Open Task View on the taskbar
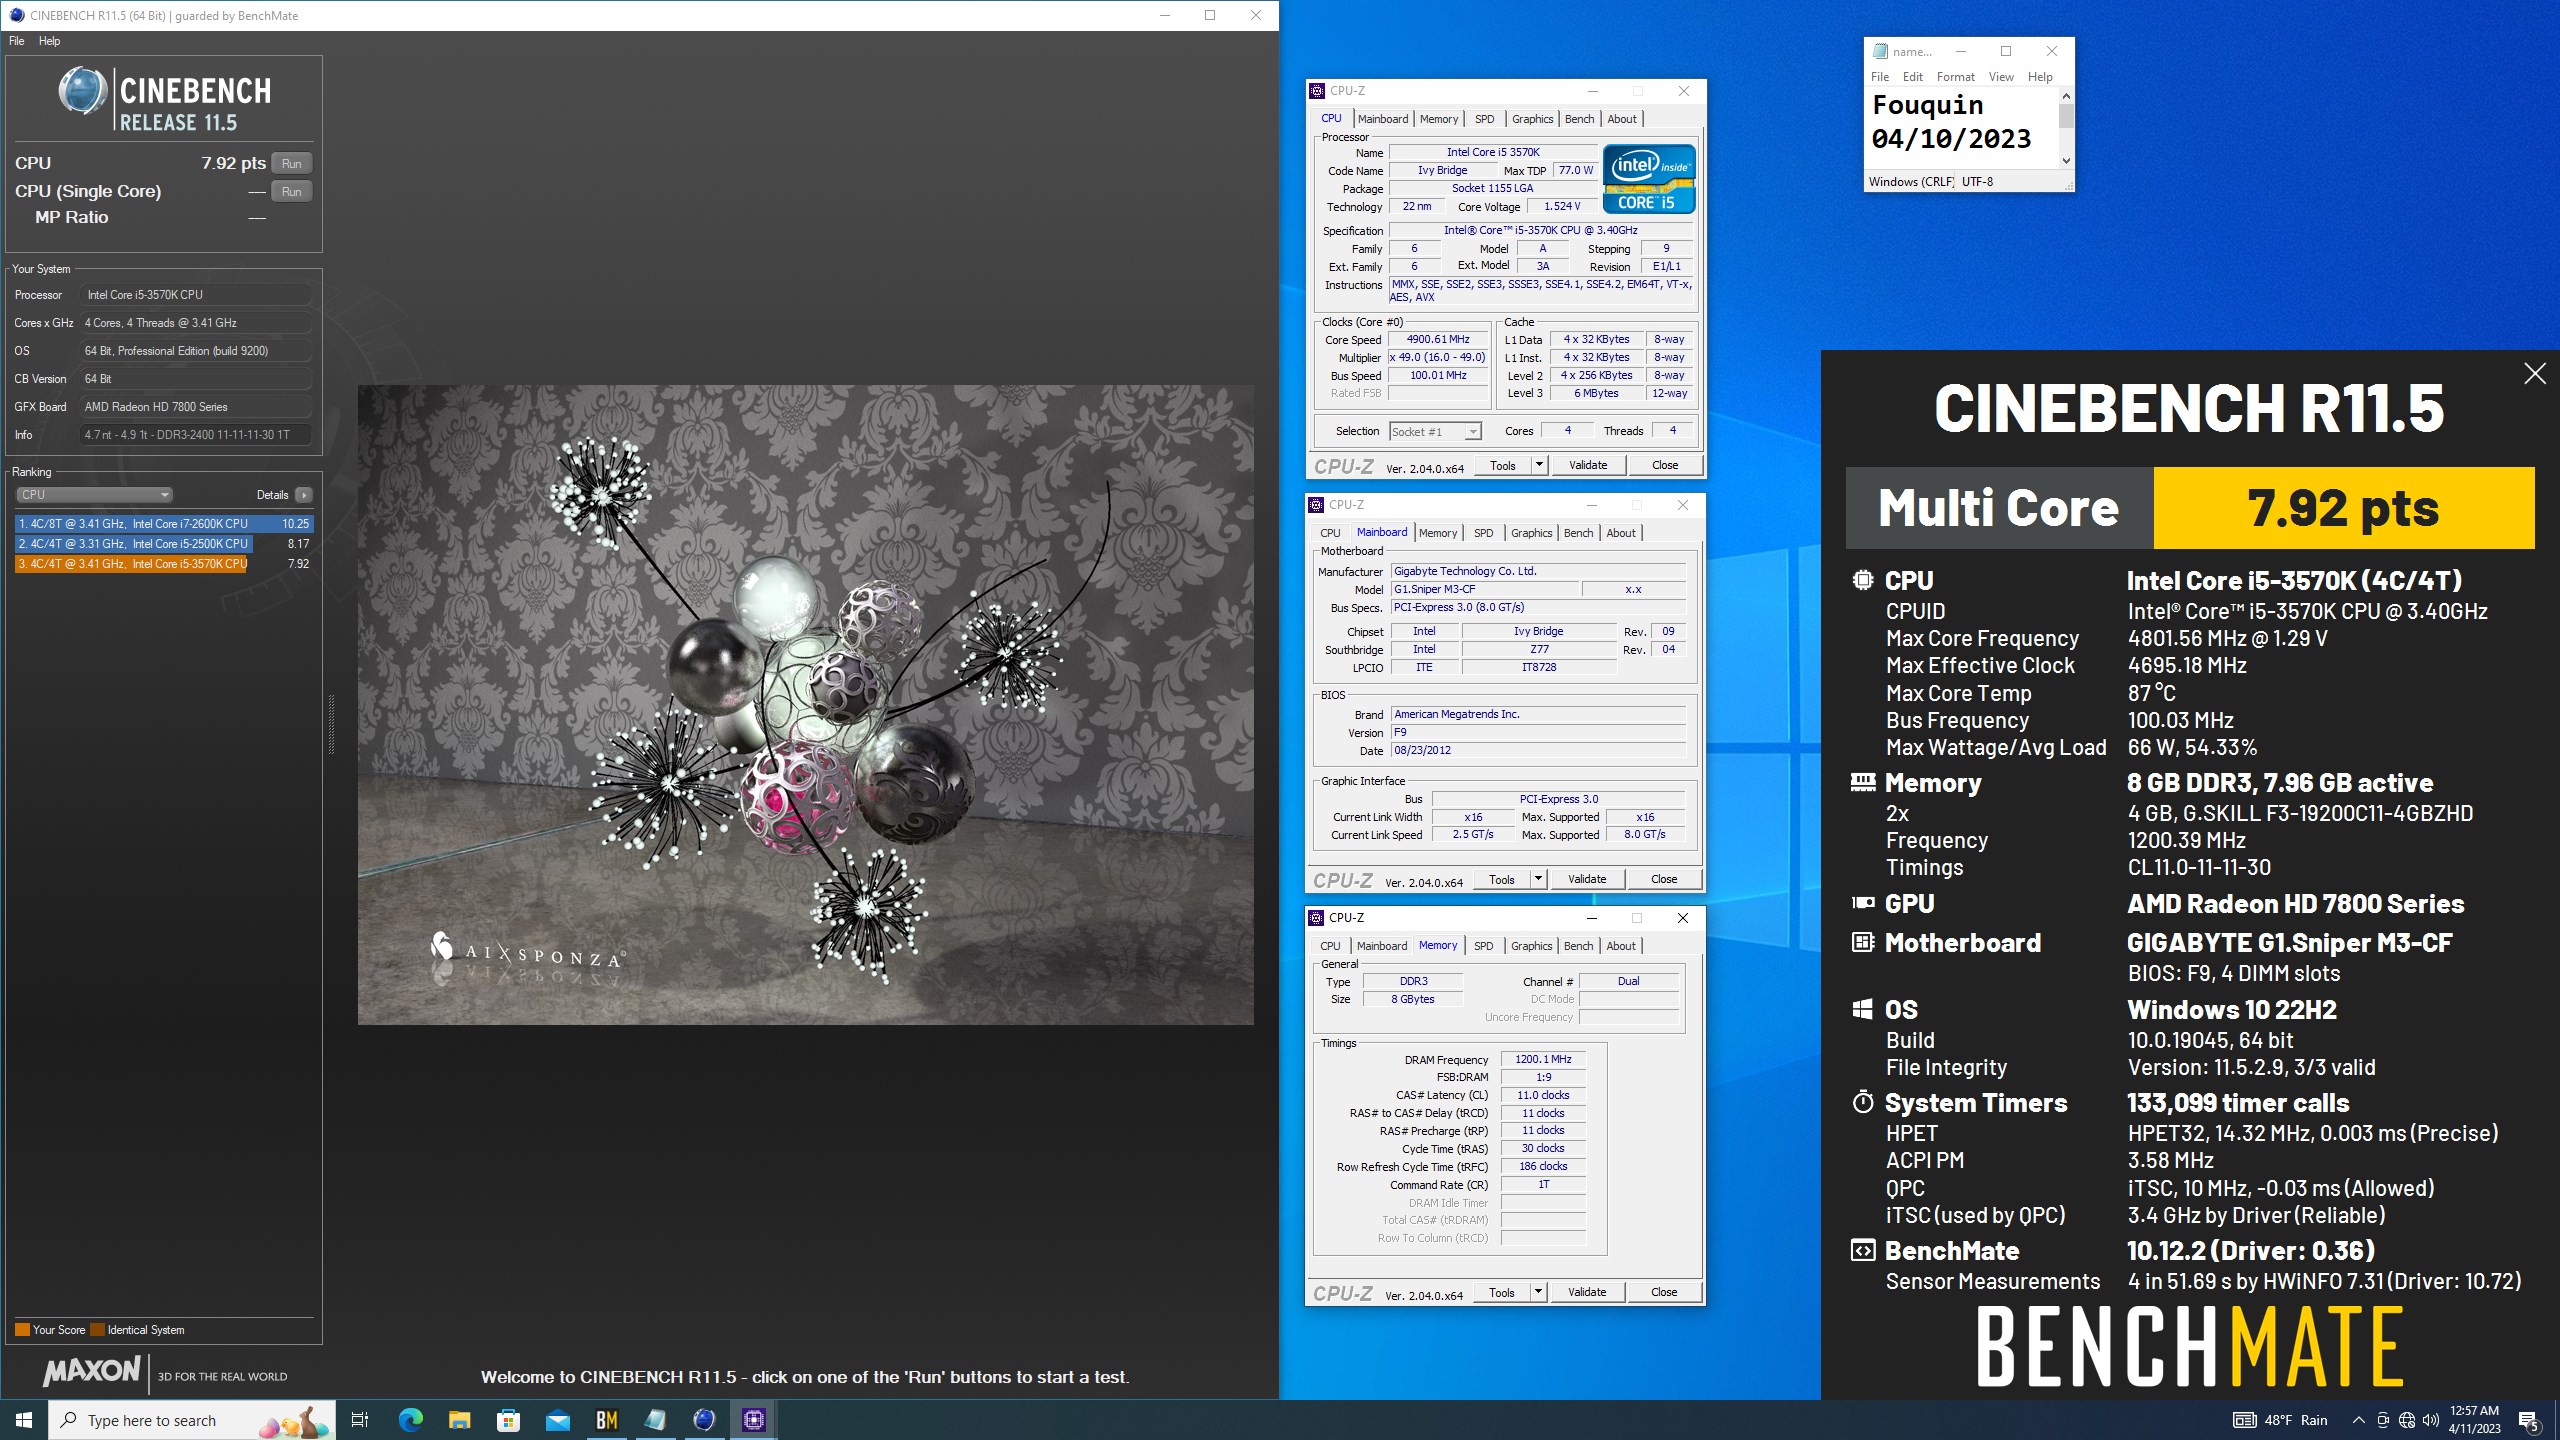The image size is (2560, 1440). tap(360, 1420)
